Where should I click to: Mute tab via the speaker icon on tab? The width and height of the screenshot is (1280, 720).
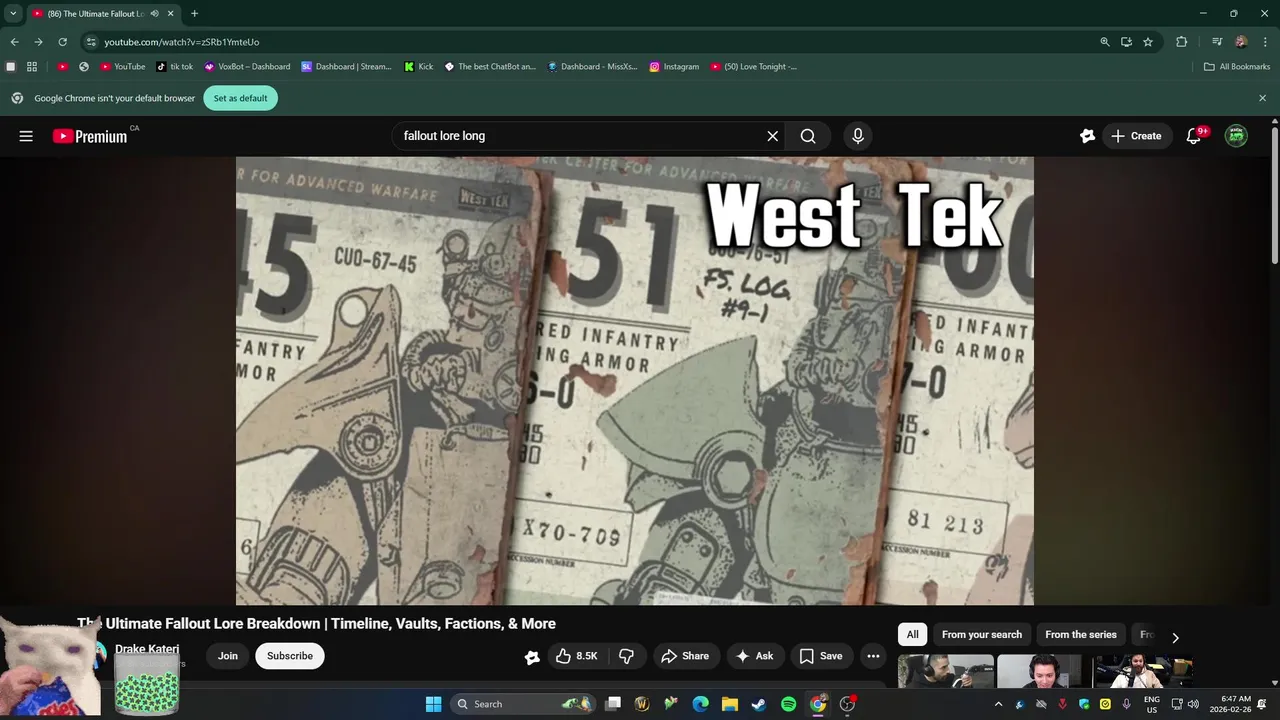tap(154, 14)
